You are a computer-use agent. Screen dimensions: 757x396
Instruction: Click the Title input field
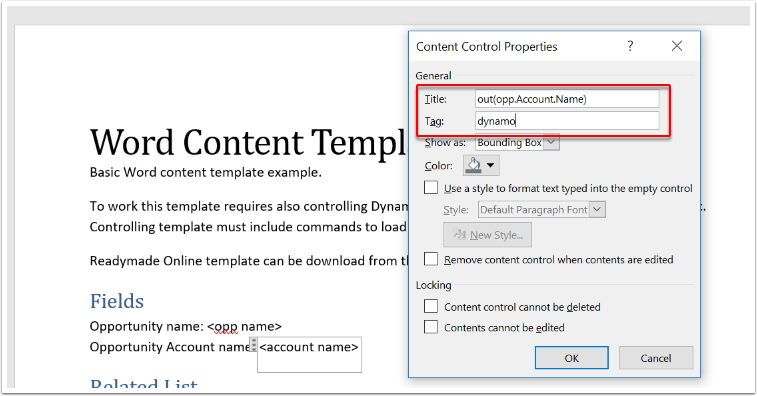coord(567,99)
